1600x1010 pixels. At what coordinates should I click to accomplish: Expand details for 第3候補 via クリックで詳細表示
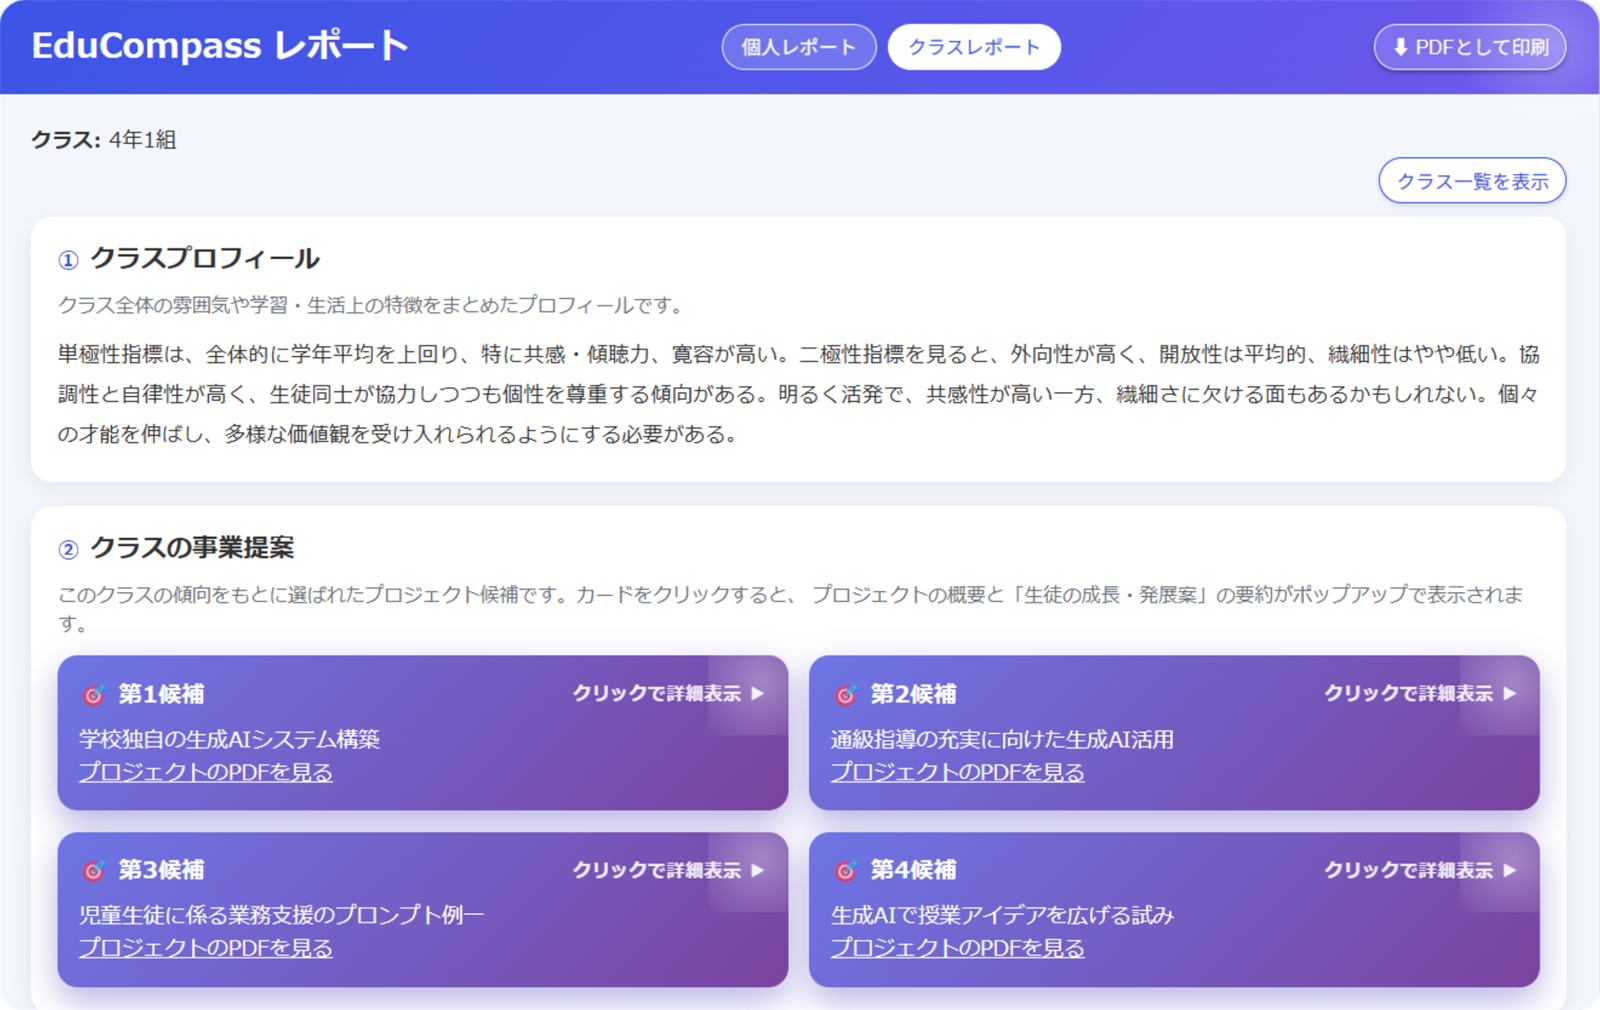pyautogui.click(x=668, y=870)
